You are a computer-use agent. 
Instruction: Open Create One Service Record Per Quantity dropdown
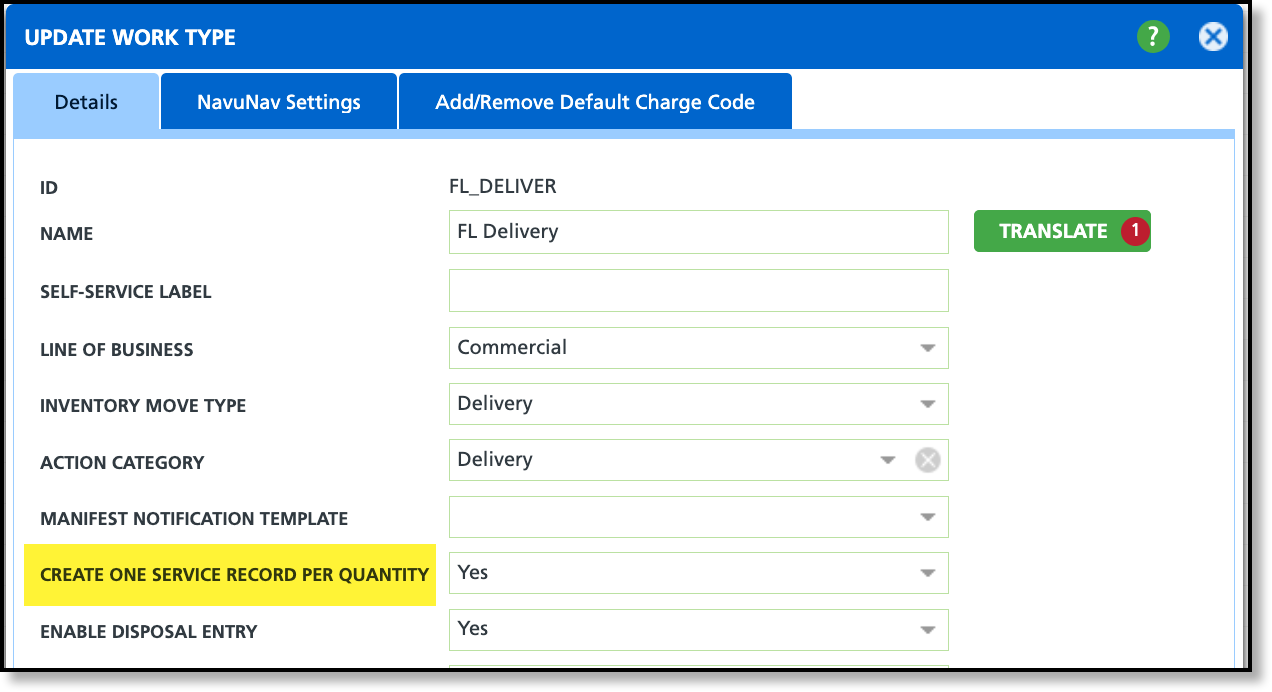927,573
